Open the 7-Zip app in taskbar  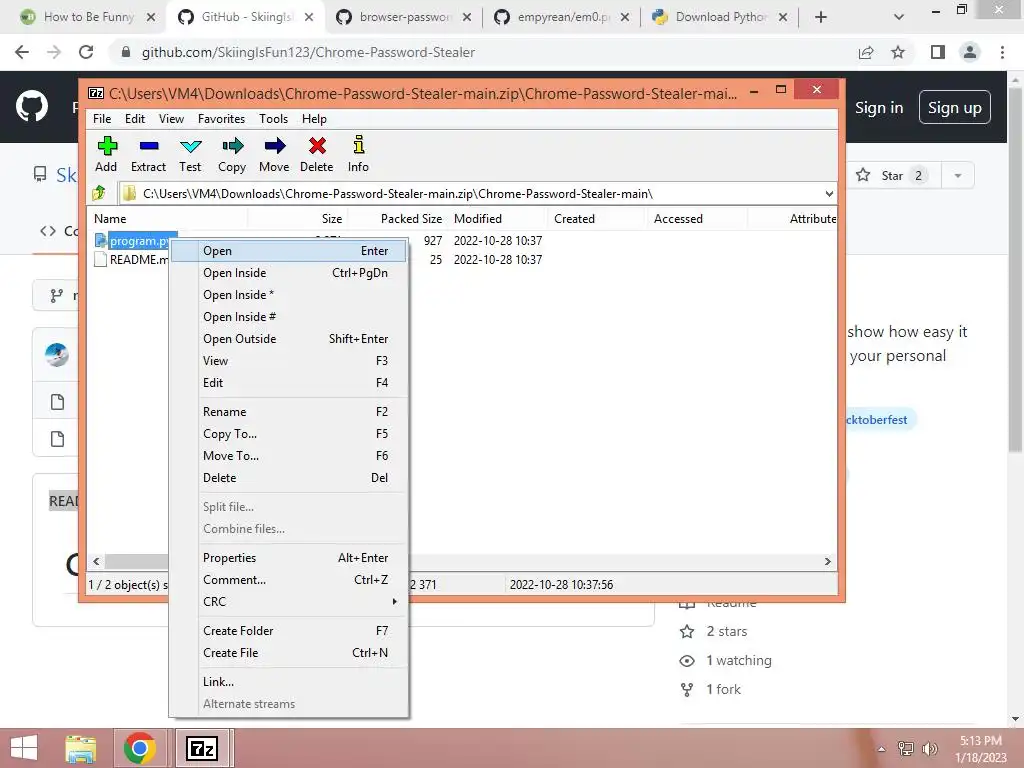(x=202, y=748)
